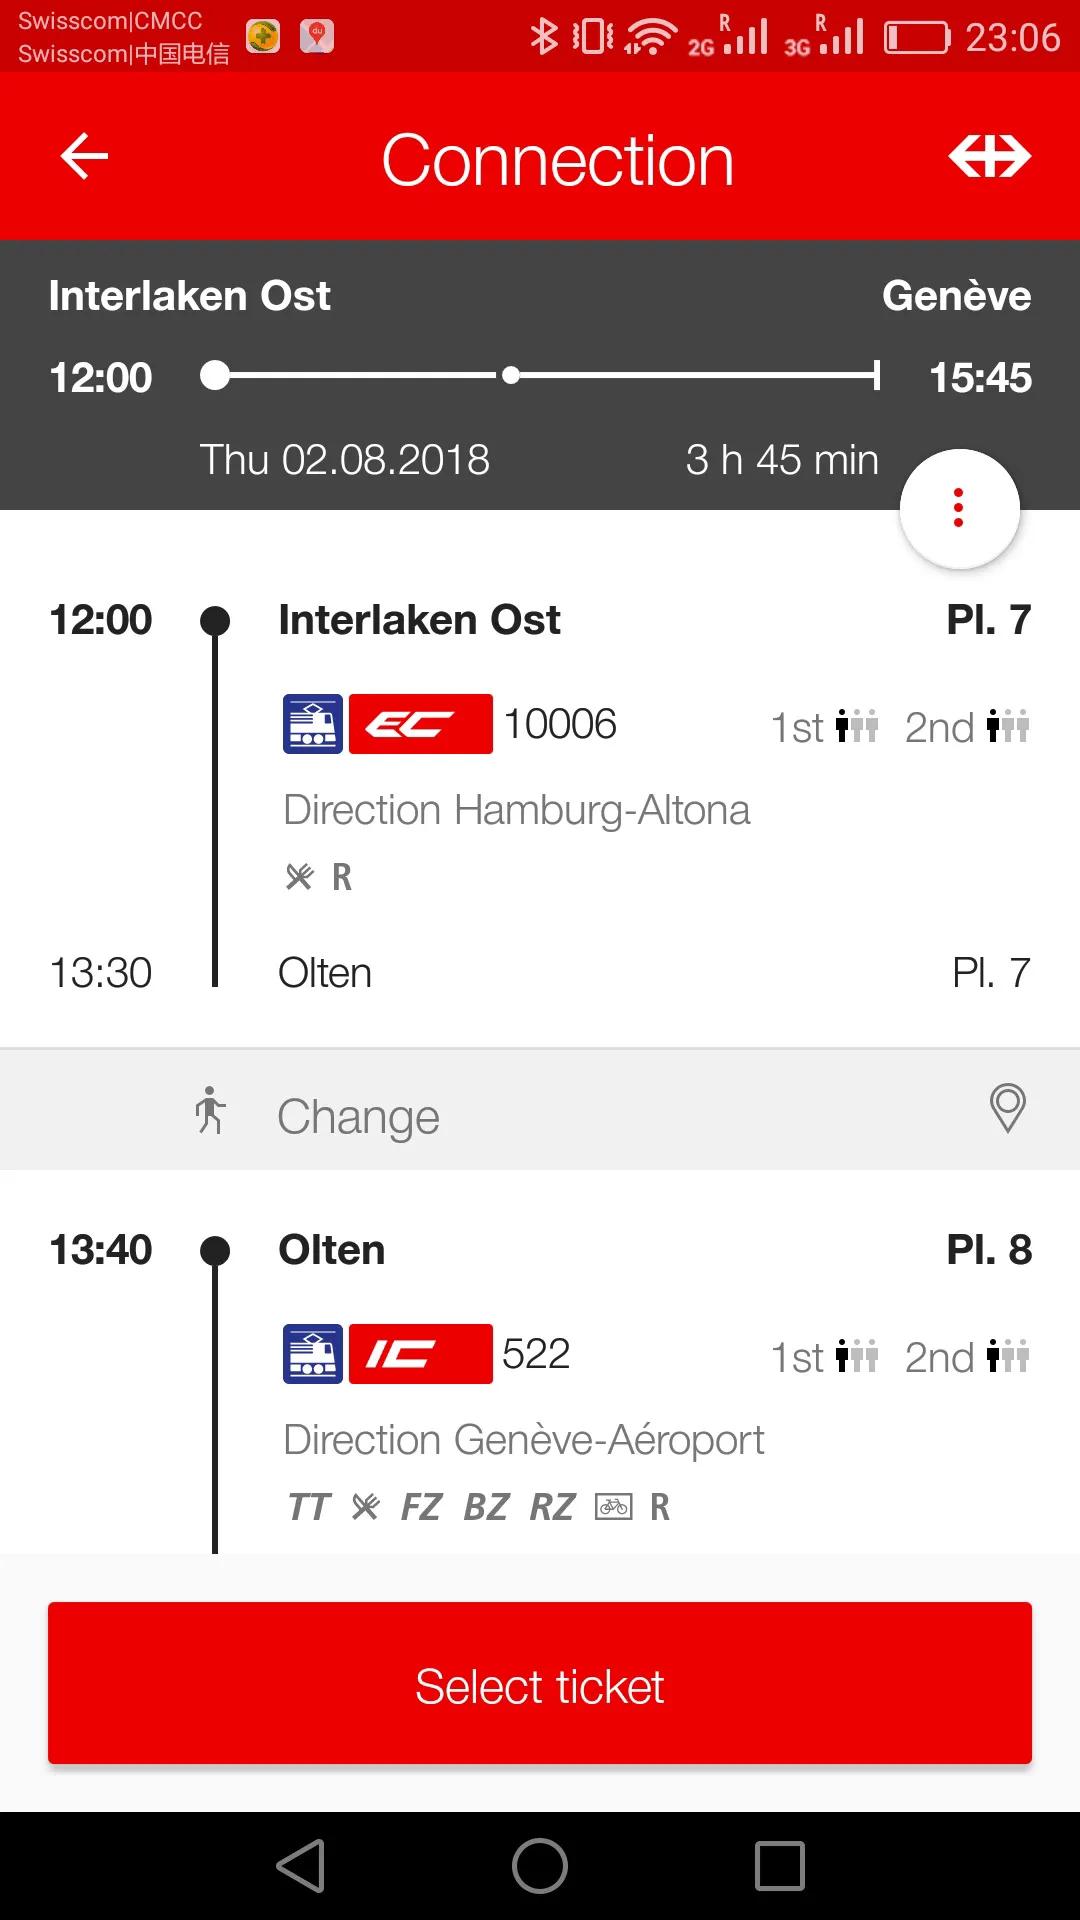Expand Direction Genève-Aéroport train details

click(x=523, y=1440)
